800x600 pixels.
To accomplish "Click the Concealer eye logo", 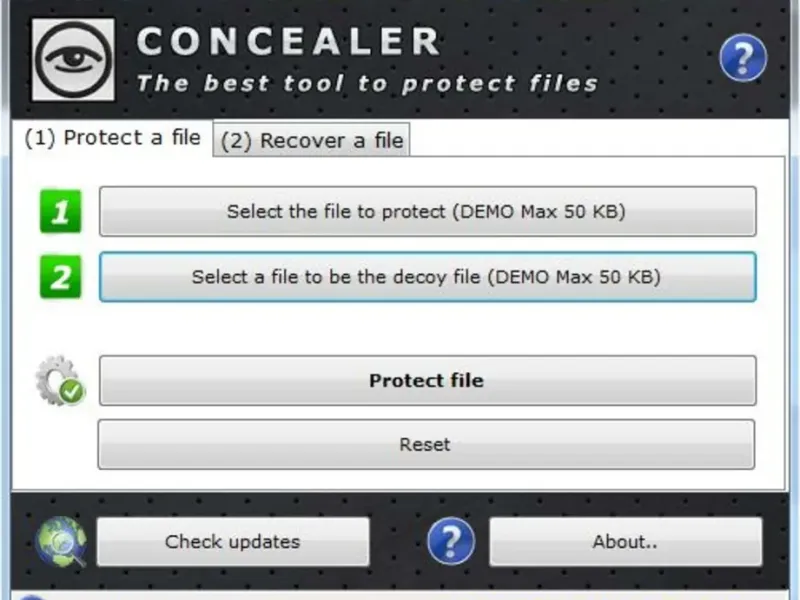I will pos(73,58).
